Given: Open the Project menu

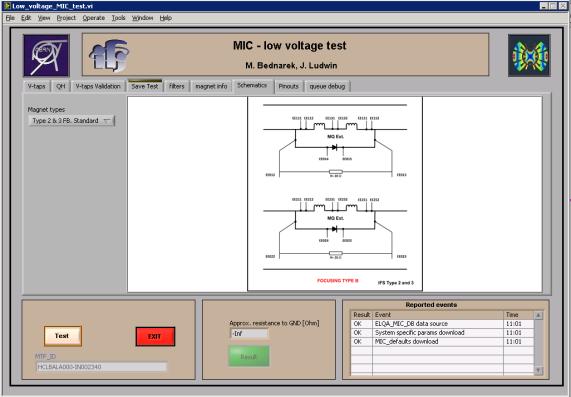Looking at the screenshot, I should [x=66, y=18].
